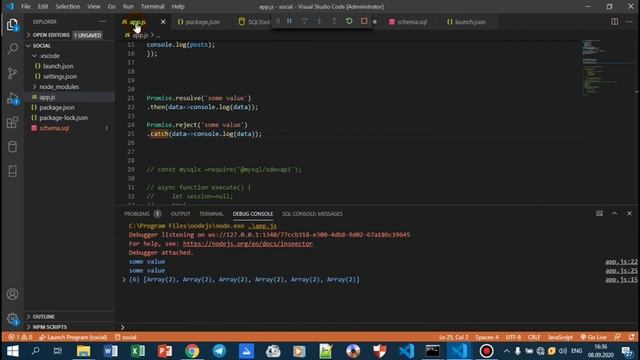640x360 pixels.
Task: Open notifications bell in status bar
Action: point(631,337)
